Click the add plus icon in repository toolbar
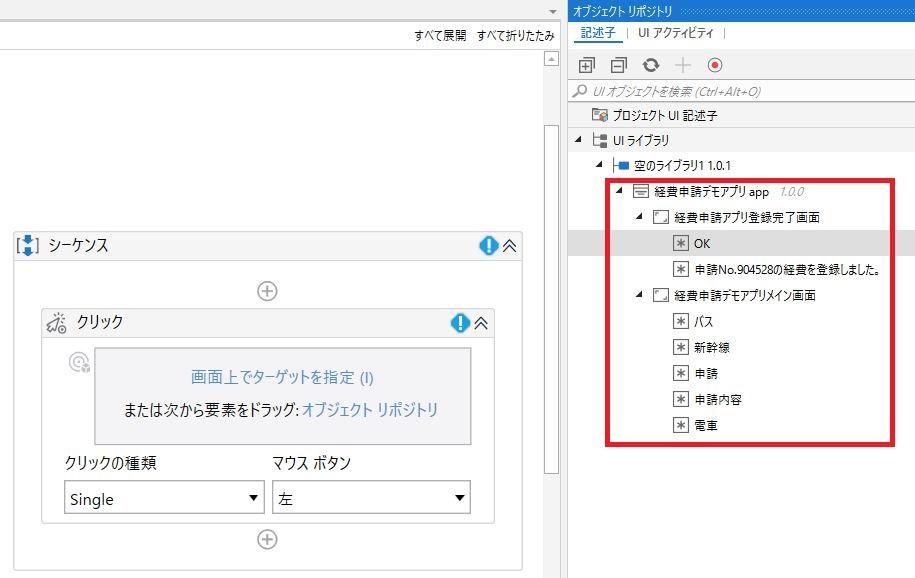The image size is (915, 578). tap(682, 65)
